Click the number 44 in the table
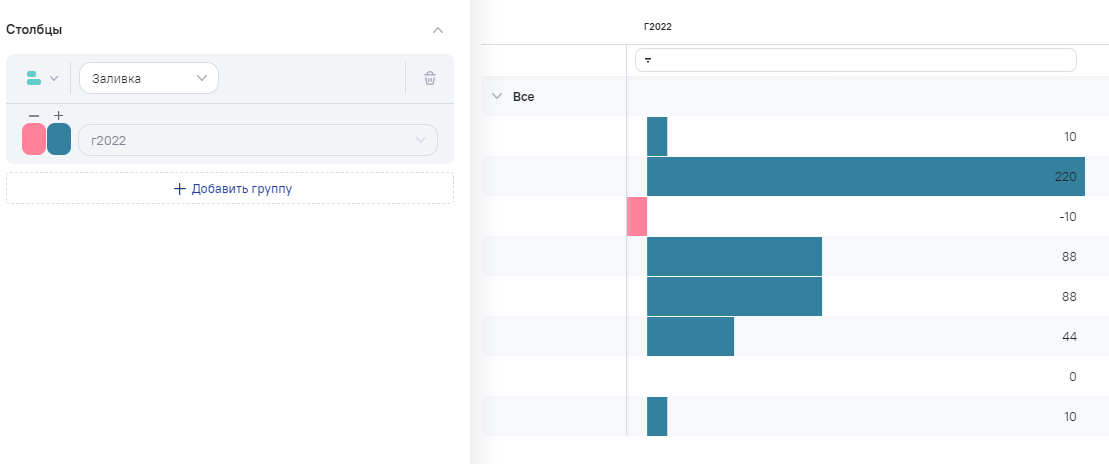This screenshot has height=464, width=1109. (x=1069, y=337)
